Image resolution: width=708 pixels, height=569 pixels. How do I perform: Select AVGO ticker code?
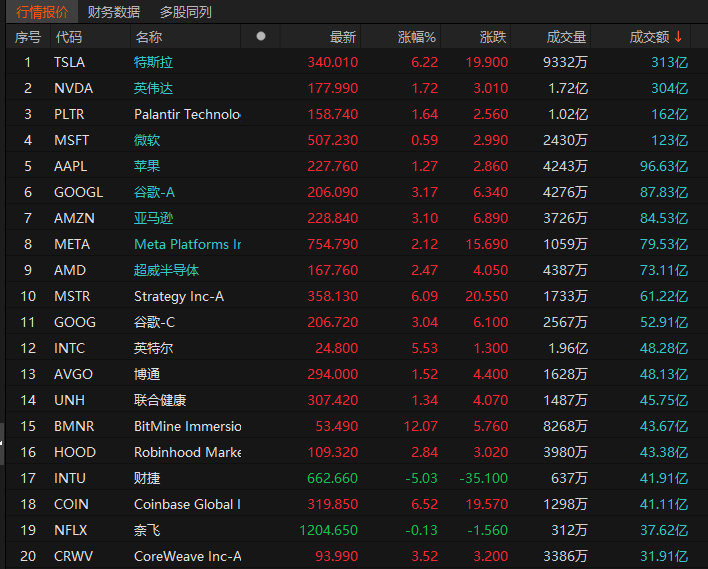click(x=73, y=374)
